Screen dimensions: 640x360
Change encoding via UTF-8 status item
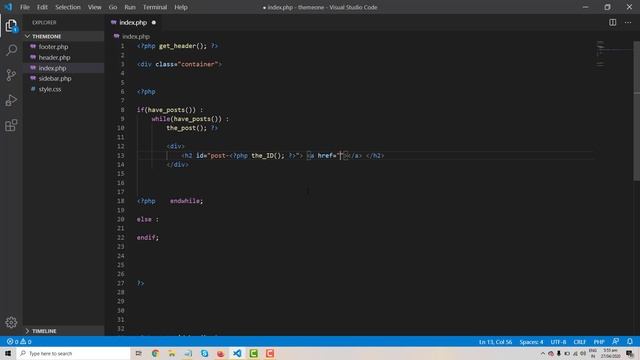(558, 342)
